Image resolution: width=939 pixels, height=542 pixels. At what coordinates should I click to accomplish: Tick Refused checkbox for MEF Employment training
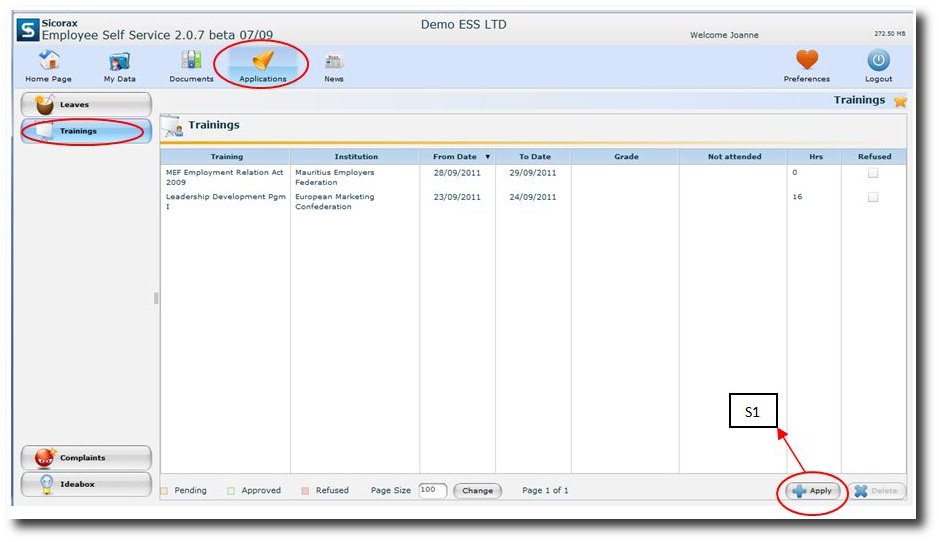(x=873, y=173)
